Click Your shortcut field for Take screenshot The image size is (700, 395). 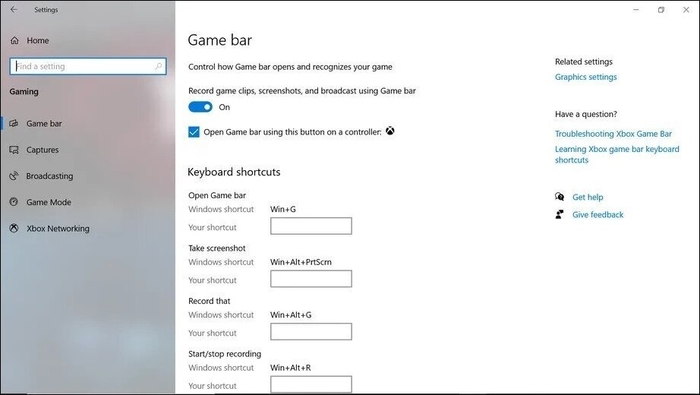click(x=311, y=279)
